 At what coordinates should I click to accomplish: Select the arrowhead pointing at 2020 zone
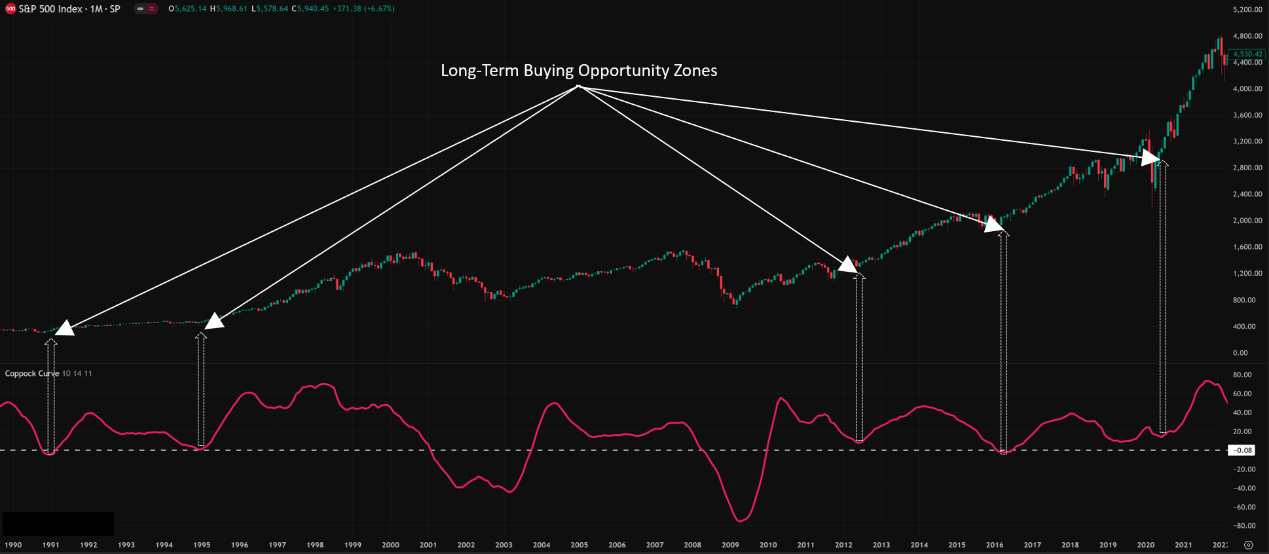[x=1150, y=157]
